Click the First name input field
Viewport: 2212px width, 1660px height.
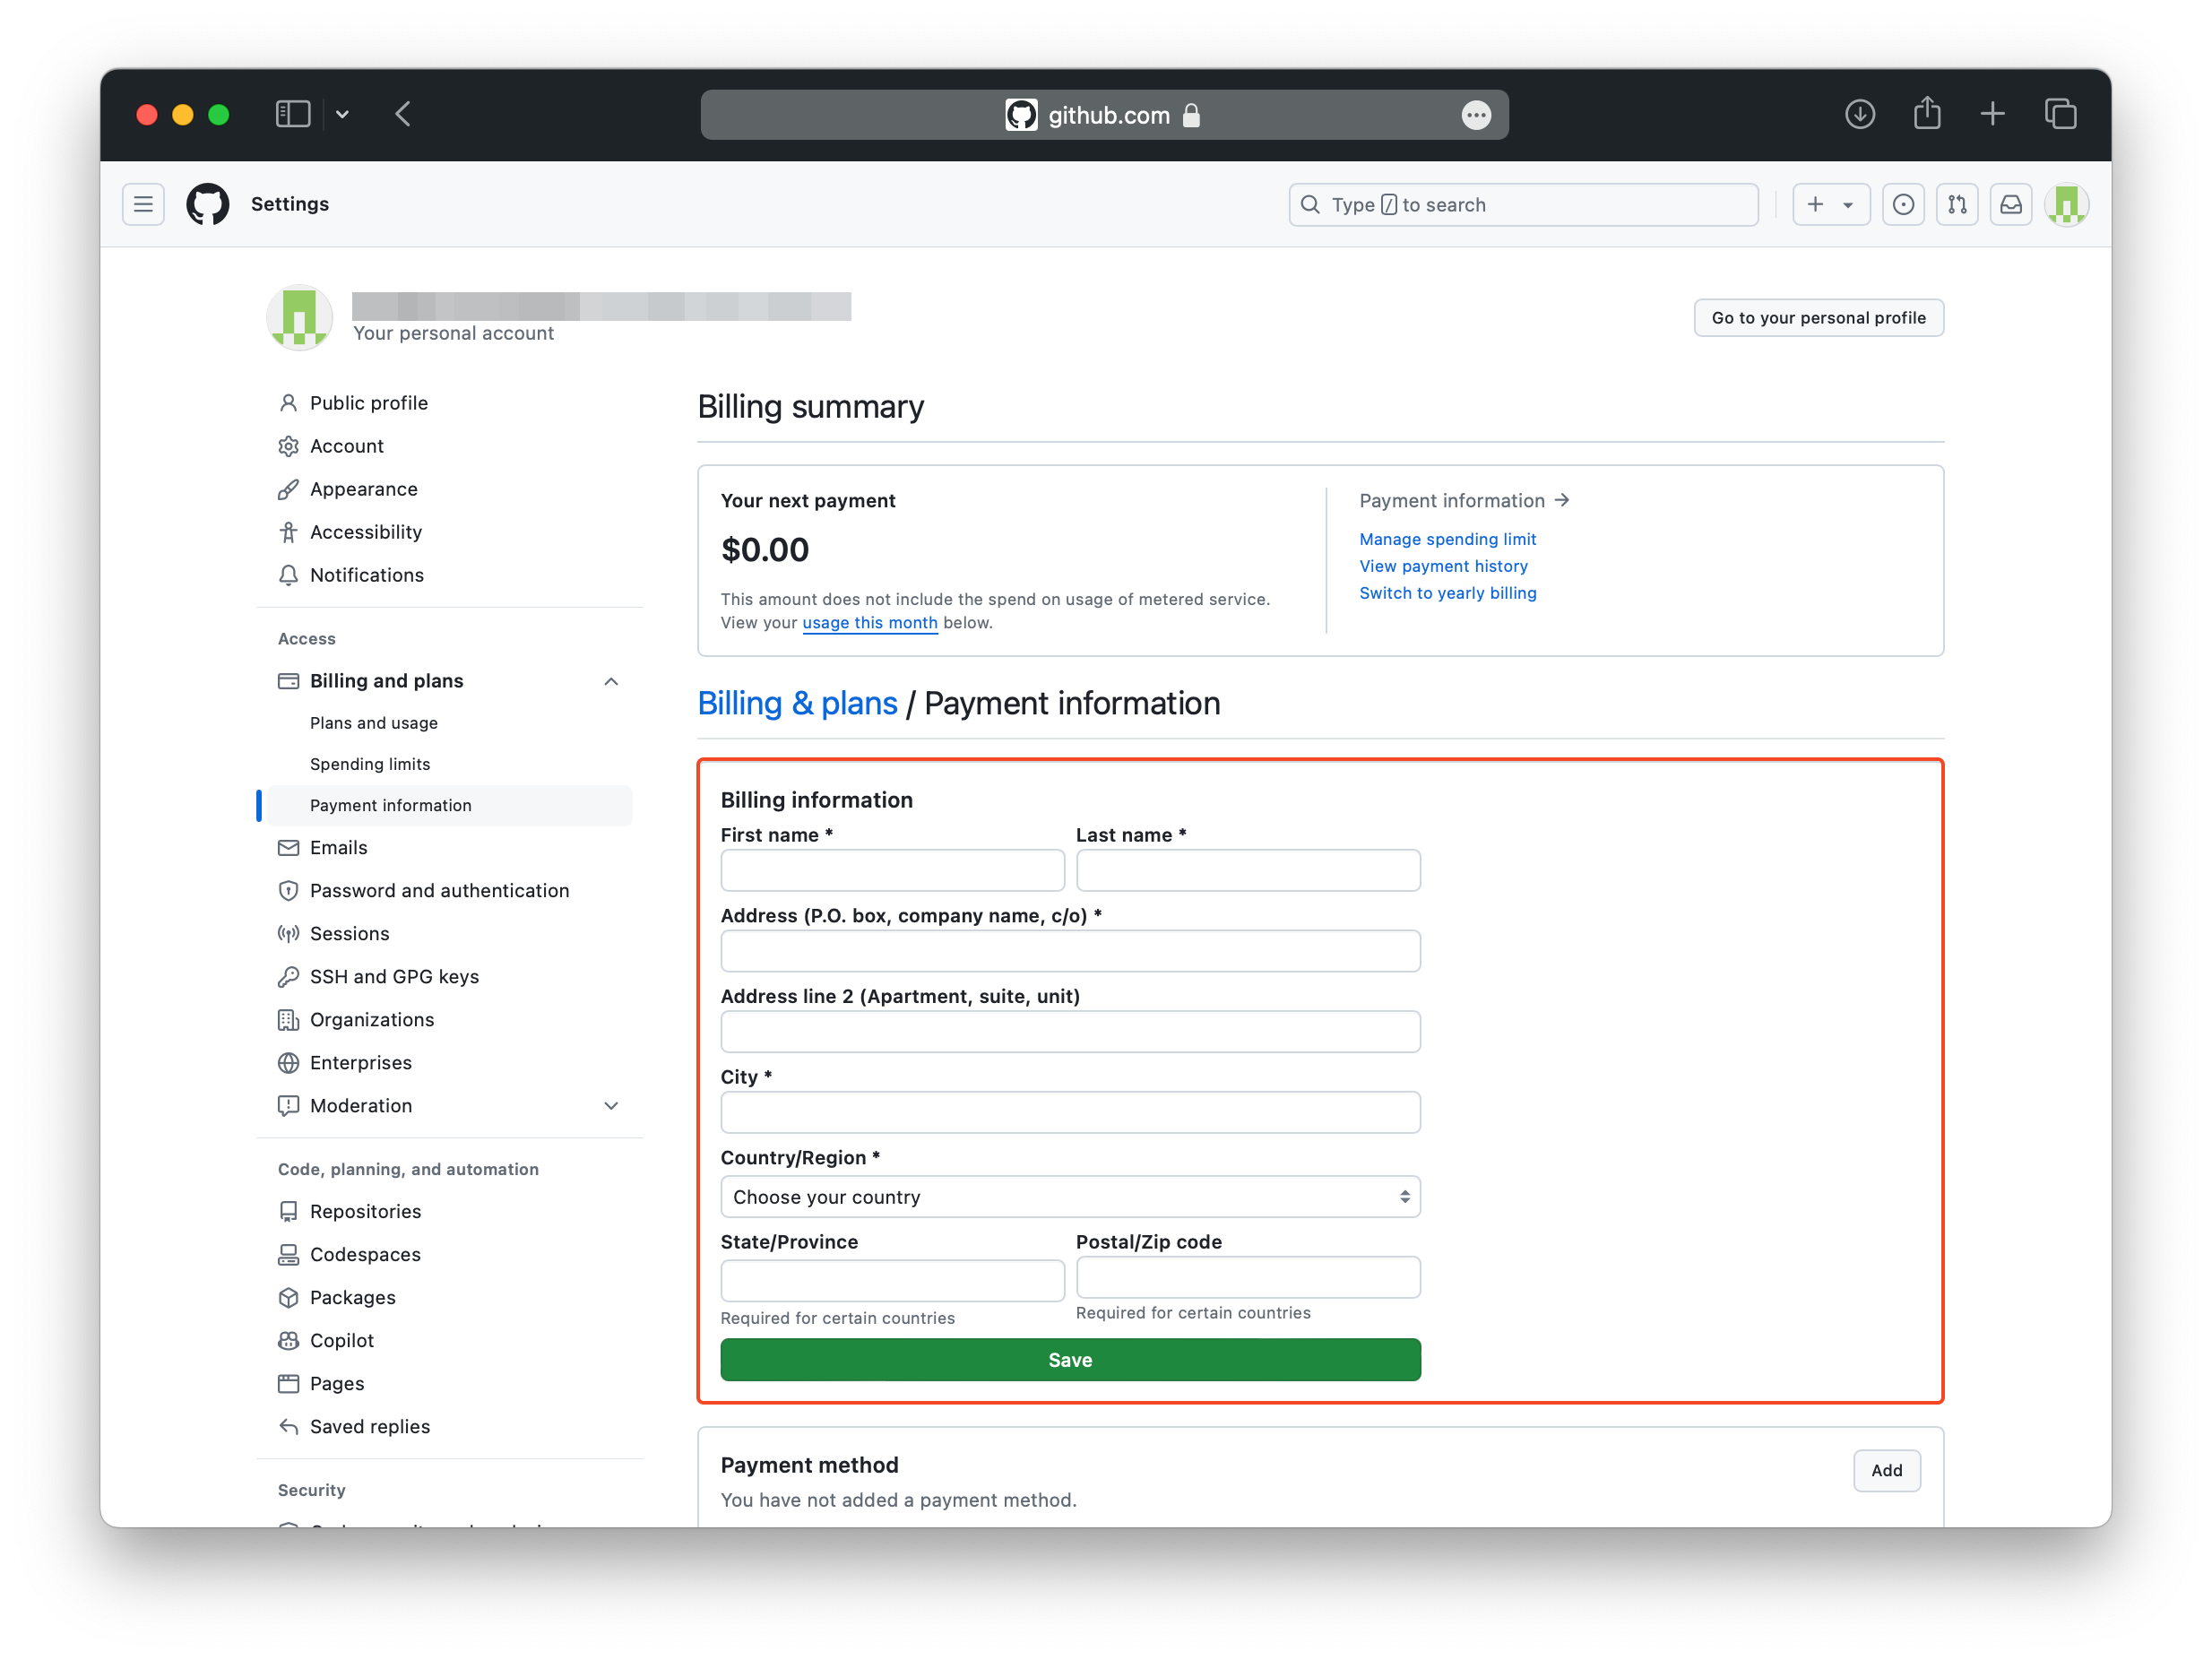point(892,870)
